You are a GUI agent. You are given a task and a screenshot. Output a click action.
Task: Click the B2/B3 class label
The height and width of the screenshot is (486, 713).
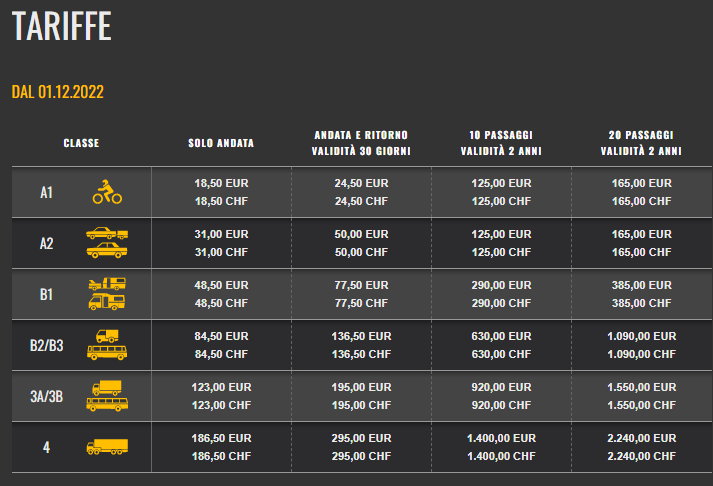pos(46,346)
